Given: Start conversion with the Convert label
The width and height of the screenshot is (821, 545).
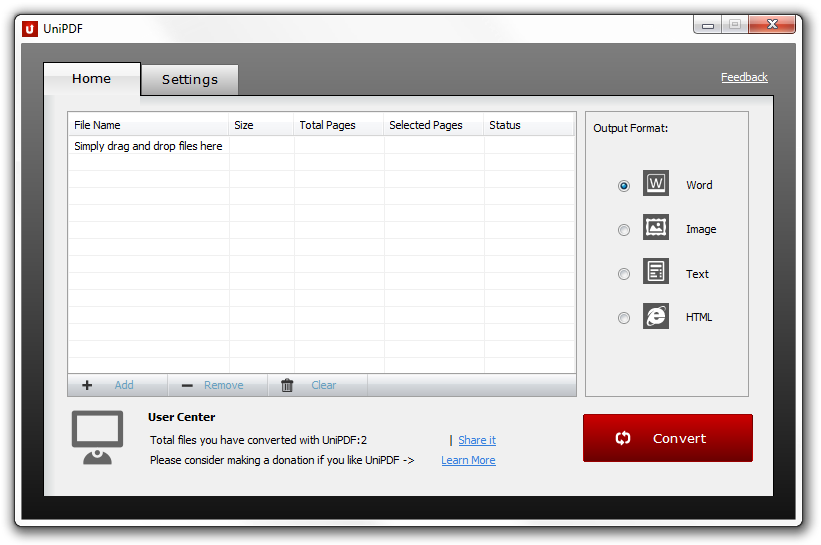Looking at the screenshot, I should coord(679,439).
